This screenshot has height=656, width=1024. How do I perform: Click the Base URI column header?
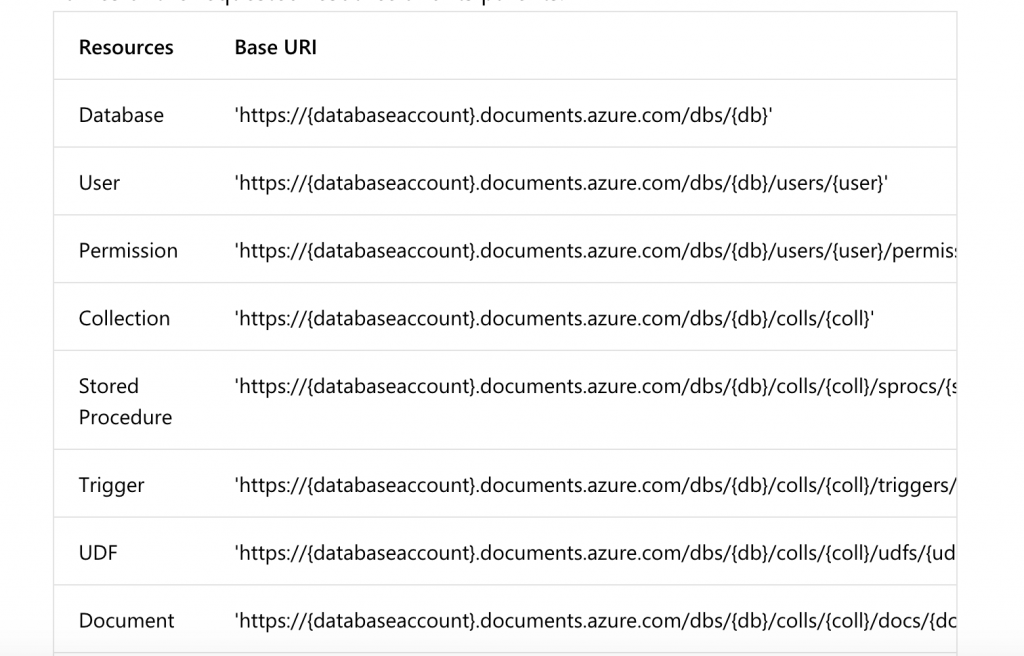[x=276, y=47]
